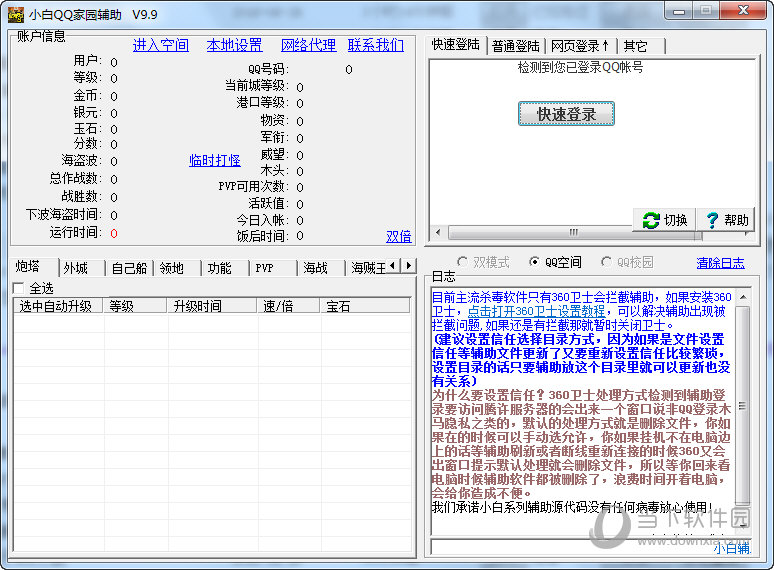Image resolution: width=774 pixels, height=570 pixels.
Task: Switch to the 普通登陆 tab
Action: point(516,46)
